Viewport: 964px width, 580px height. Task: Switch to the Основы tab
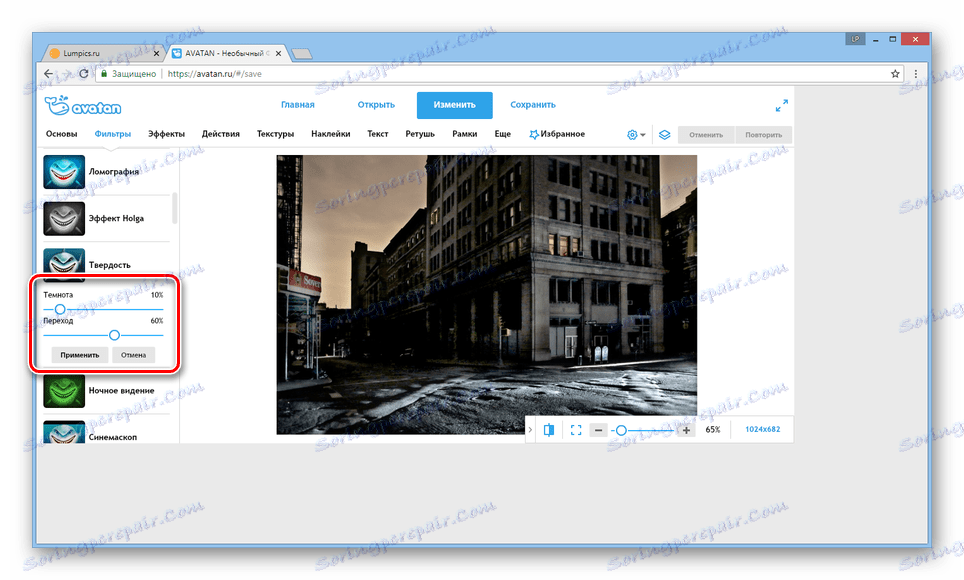click(61, 133)
